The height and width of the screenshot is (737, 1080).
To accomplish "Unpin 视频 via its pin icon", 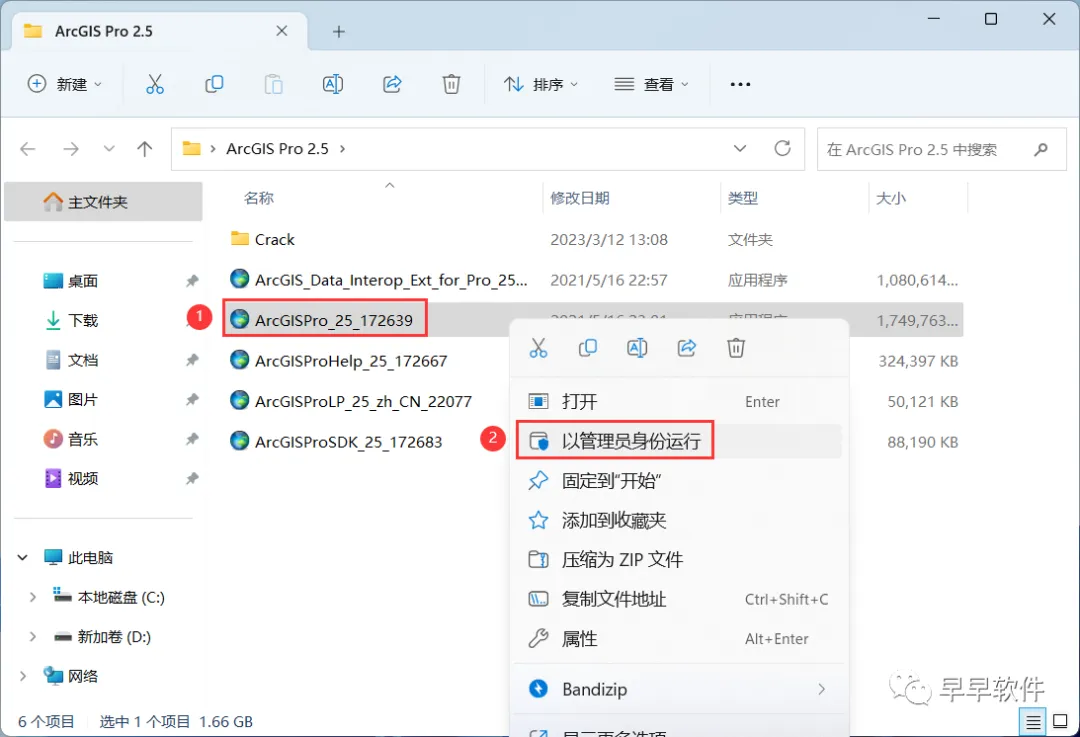I will pos(192,478).
